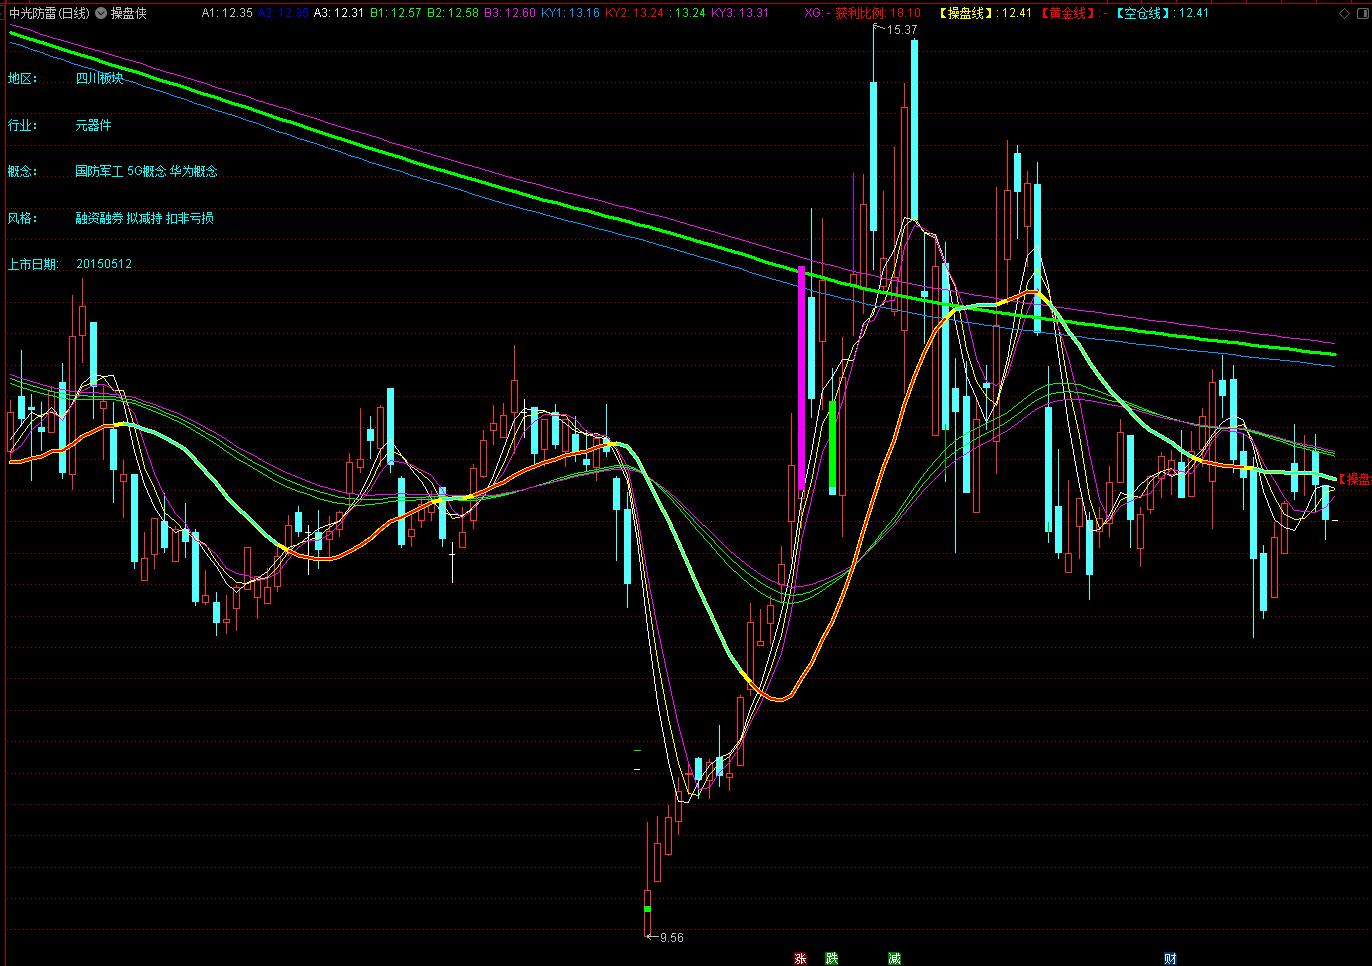Click the green 减 marker at chart bottom
The height and width of the screenshot is (966, 1372).
coord(894,958)
